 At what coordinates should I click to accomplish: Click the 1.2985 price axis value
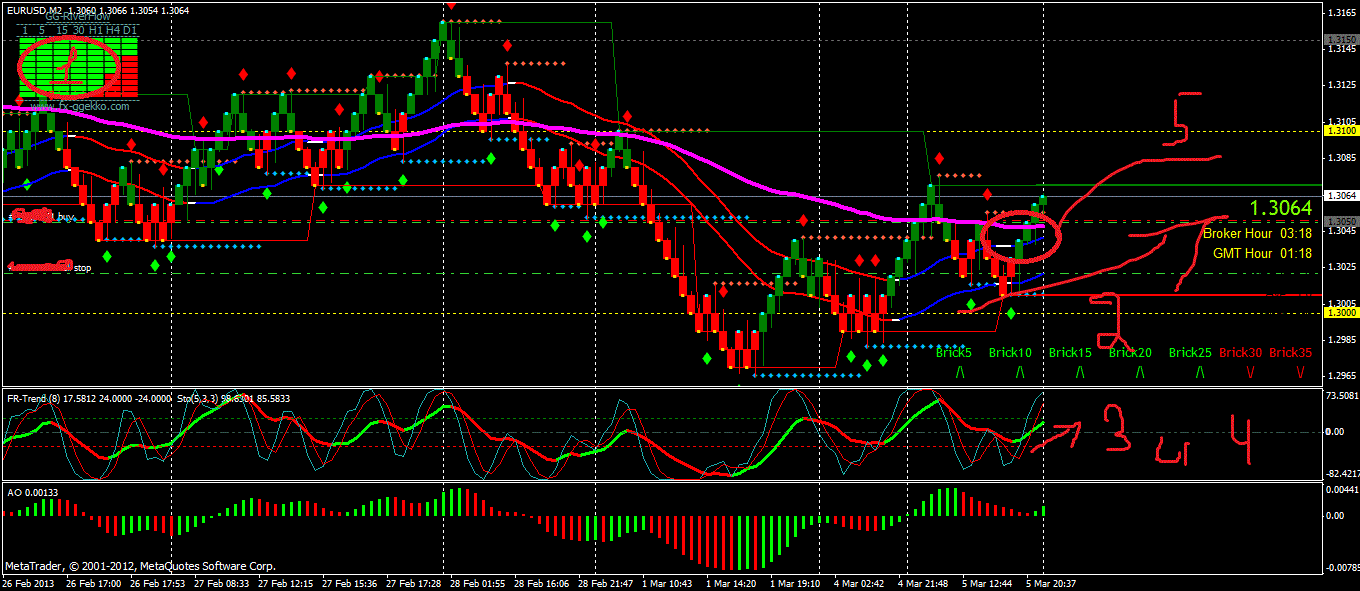point(1342,340)
